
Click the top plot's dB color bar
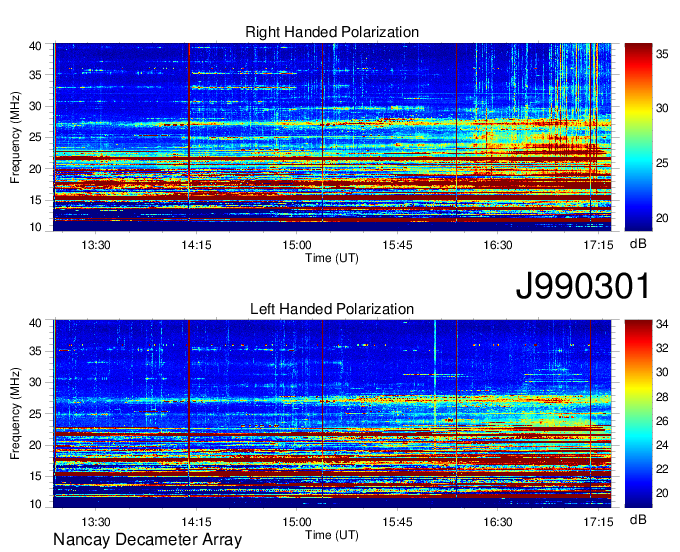pos(638,137)
